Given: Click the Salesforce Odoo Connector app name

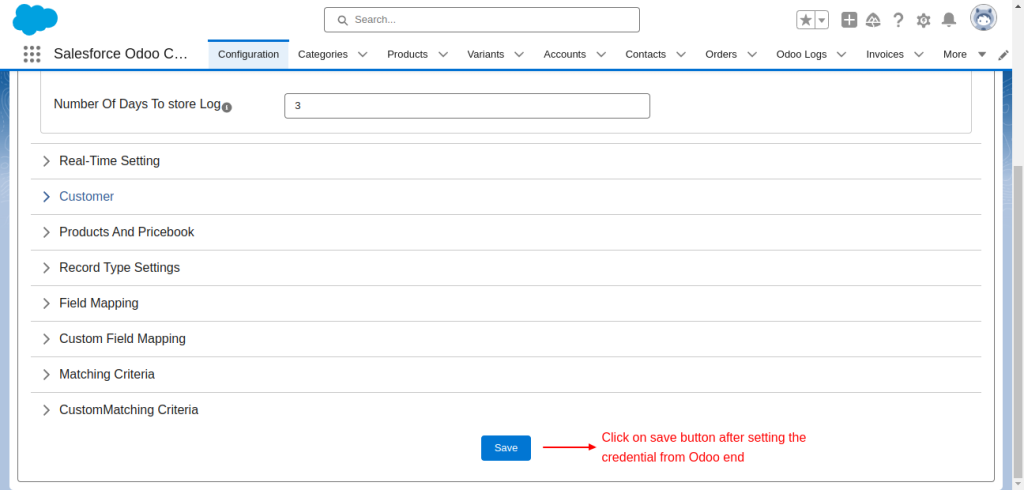Looking at the screenshot, I should pos(120,54).
